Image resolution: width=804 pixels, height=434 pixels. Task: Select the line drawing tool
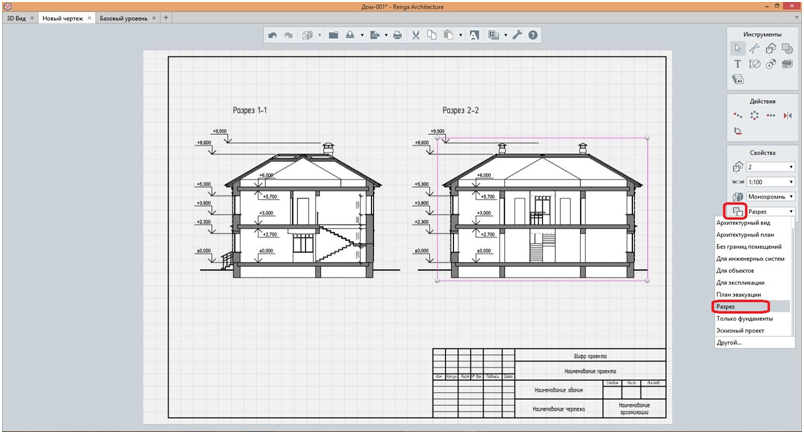(x=754, y=49)
